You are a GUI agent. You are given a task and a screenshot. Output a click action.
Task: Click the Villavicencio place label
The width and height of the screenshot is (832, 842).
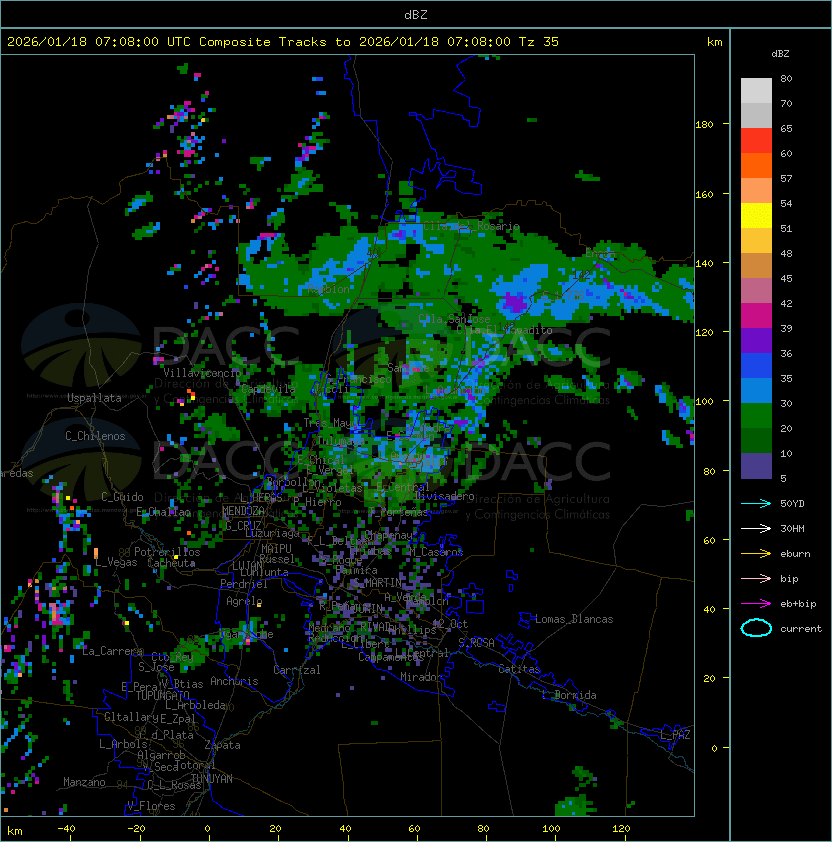click(202, 373)
